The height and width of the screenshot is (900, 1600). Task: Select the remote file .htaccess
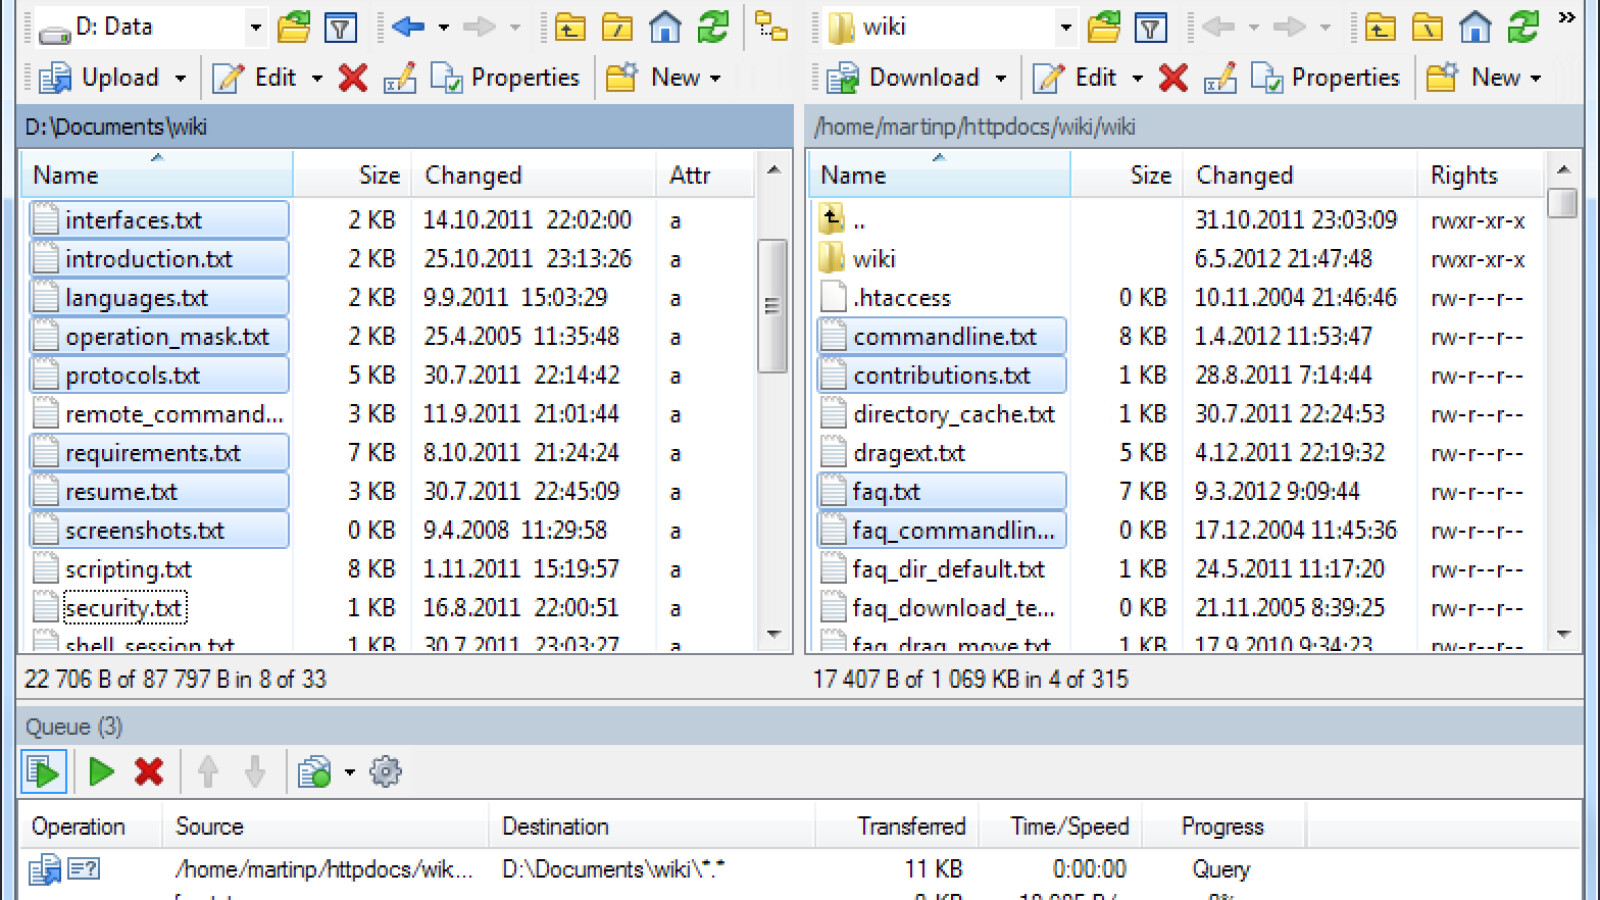[x=886, y=298]
